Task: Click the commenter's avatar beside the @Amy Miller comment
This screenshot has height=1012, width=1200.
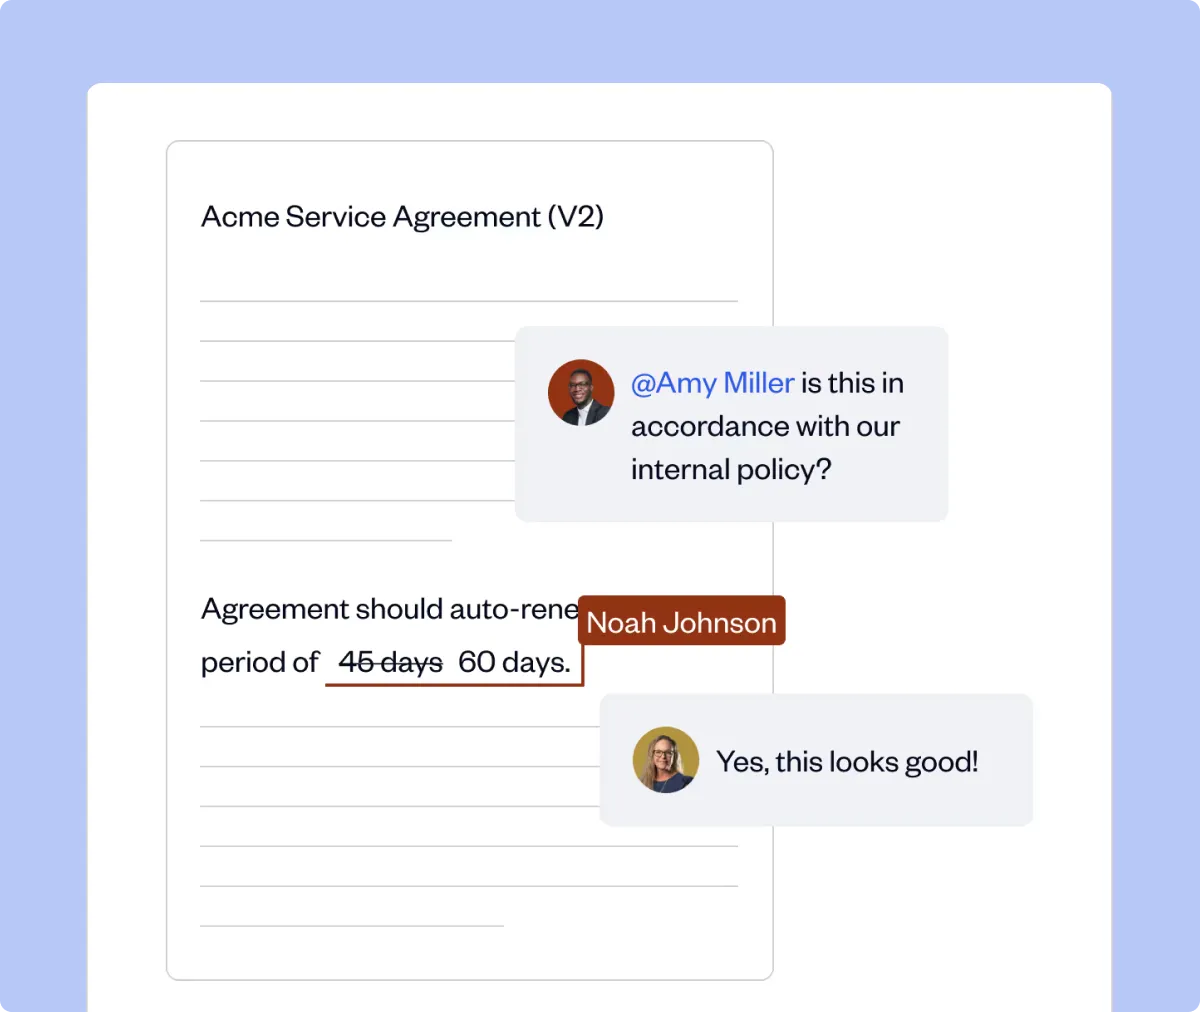Action: pos(581,393)
